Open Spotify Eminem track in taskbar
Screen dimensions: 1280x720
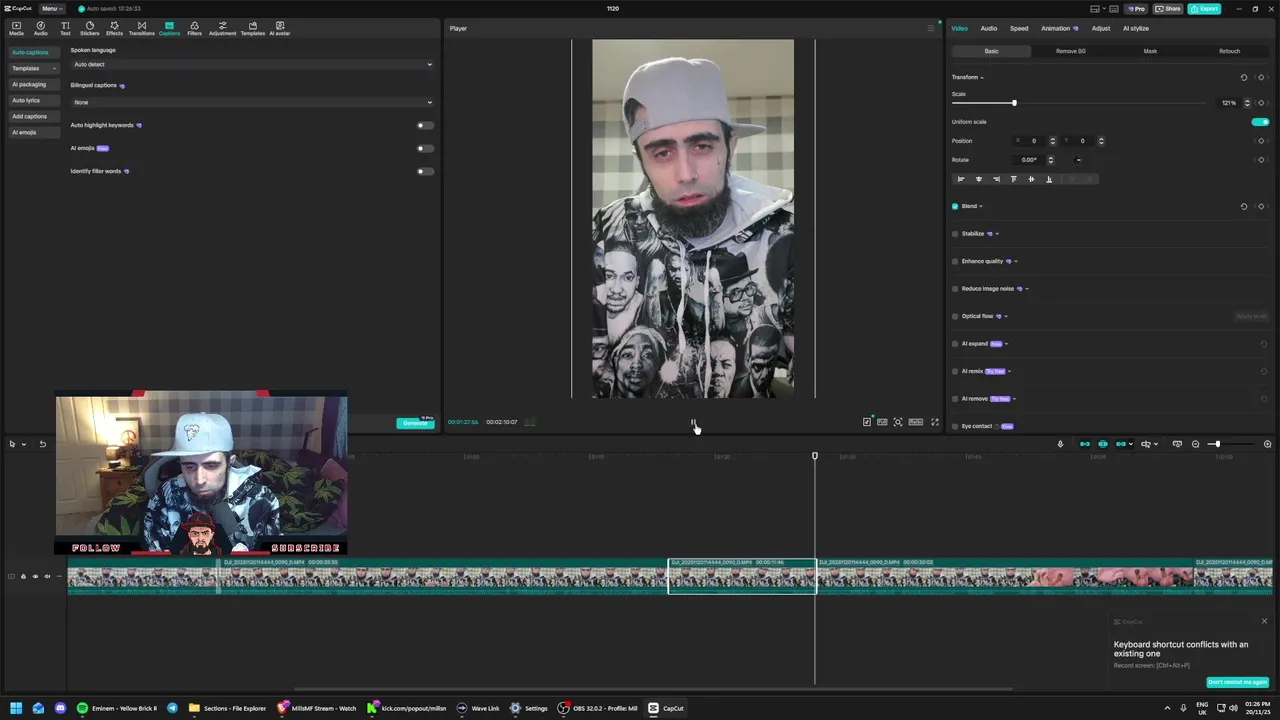click(x=116, y=708)
